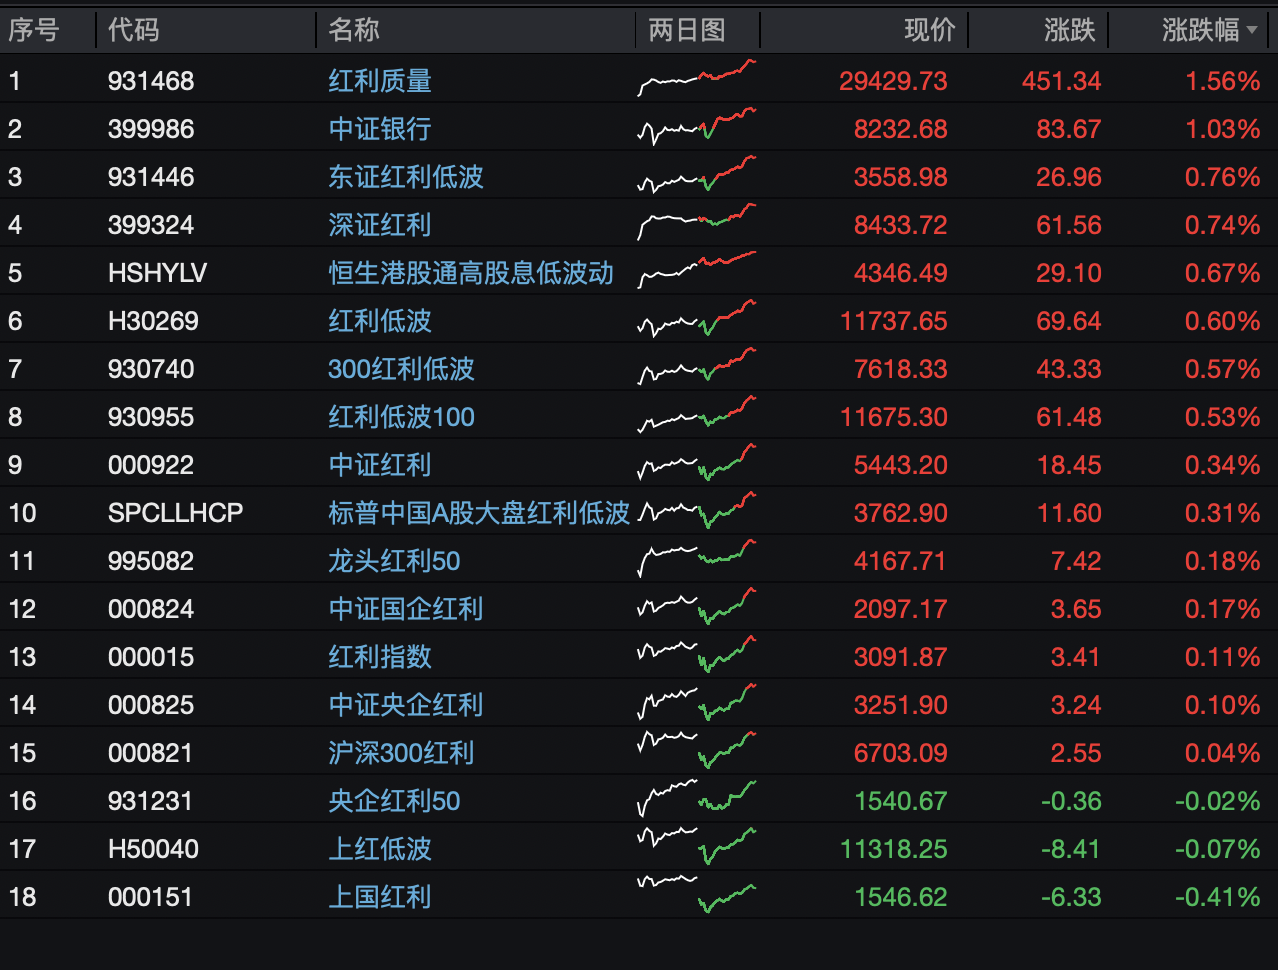View 上国红利 two-day mini chart

click(x=697, y=893)
